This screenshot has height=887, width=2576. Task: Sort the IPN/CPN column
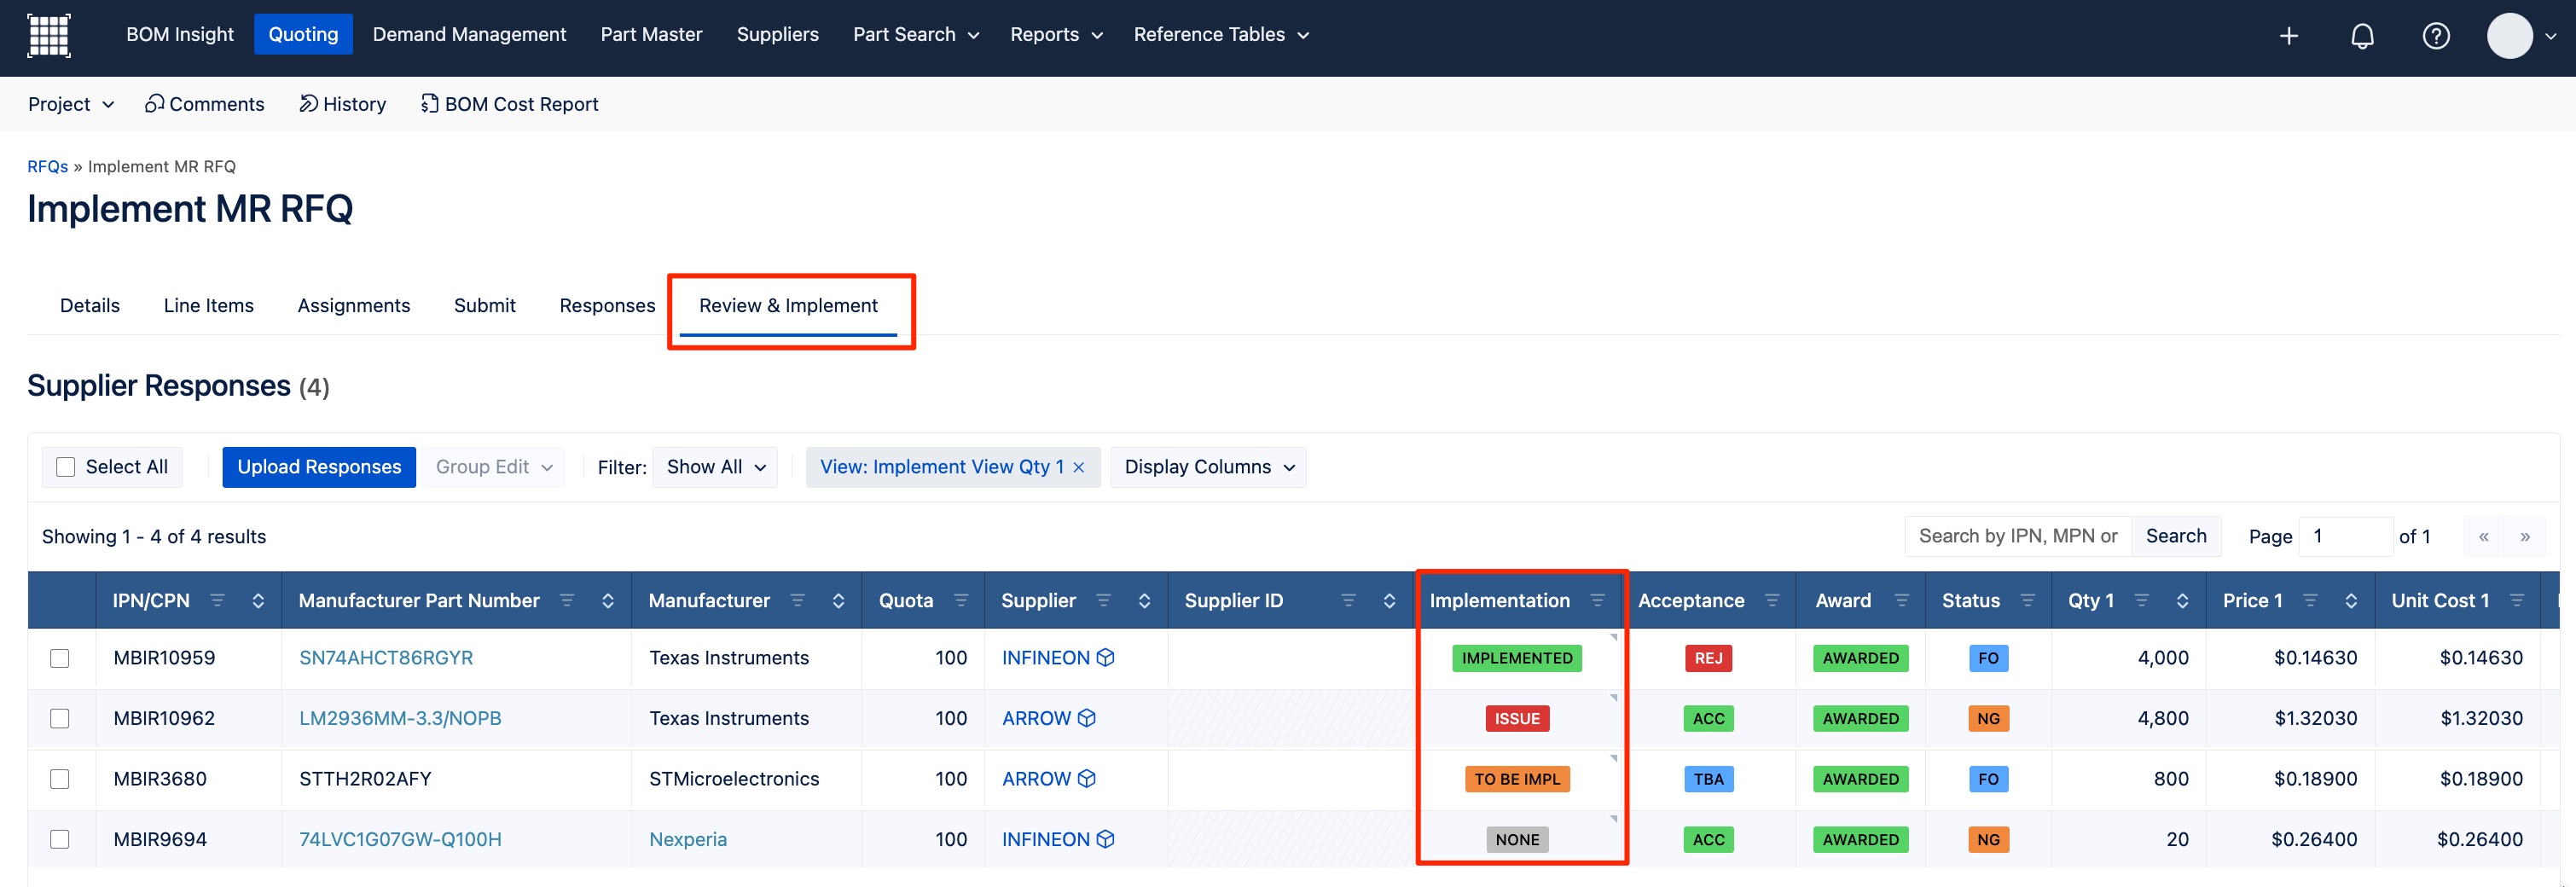click(258, 600)
